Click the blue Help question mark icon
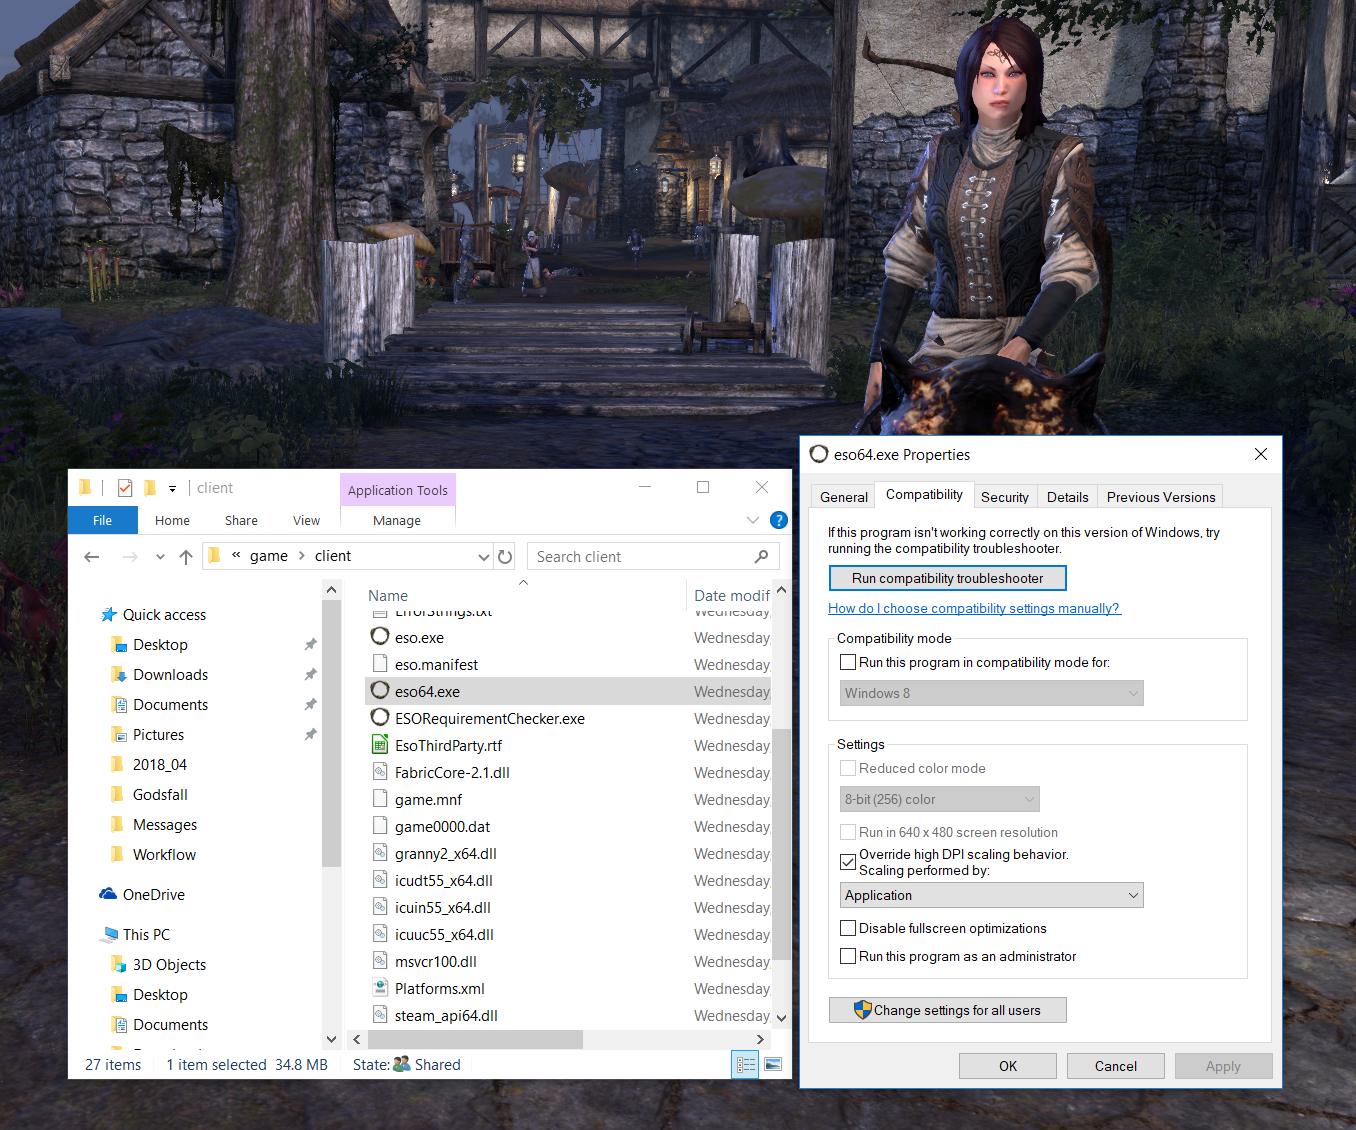1356x1130 pixels. pyautogui.click(x=779, y=520)
